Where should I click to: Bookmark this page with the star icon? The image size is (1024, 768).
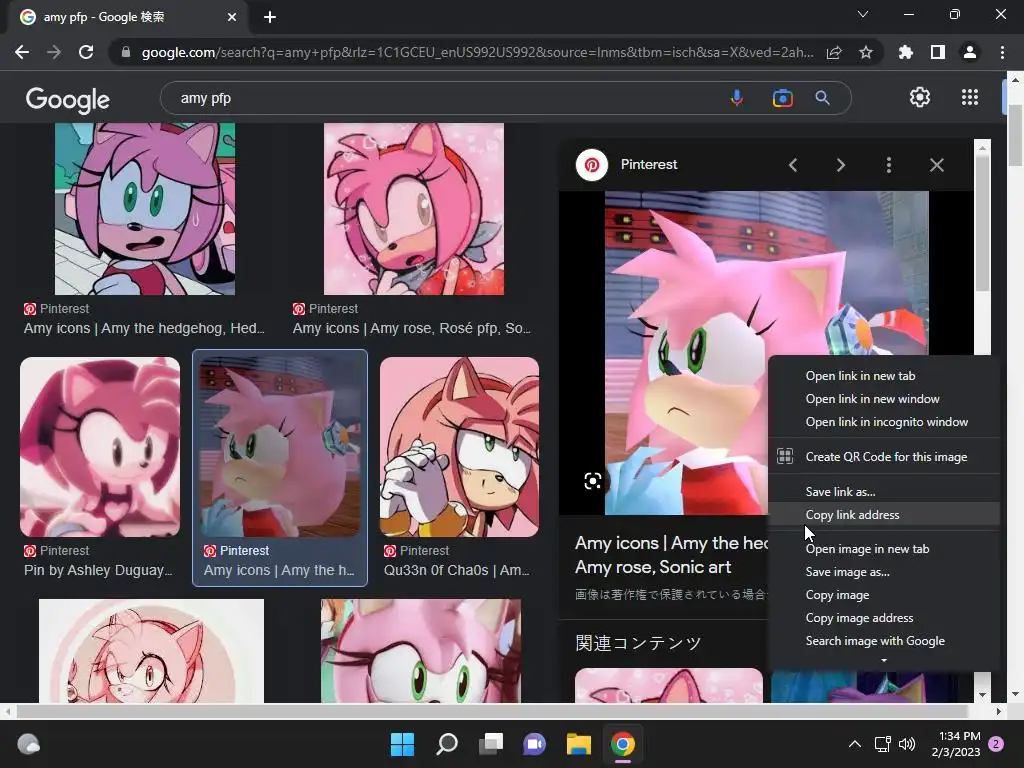click(x=866, y=52)
